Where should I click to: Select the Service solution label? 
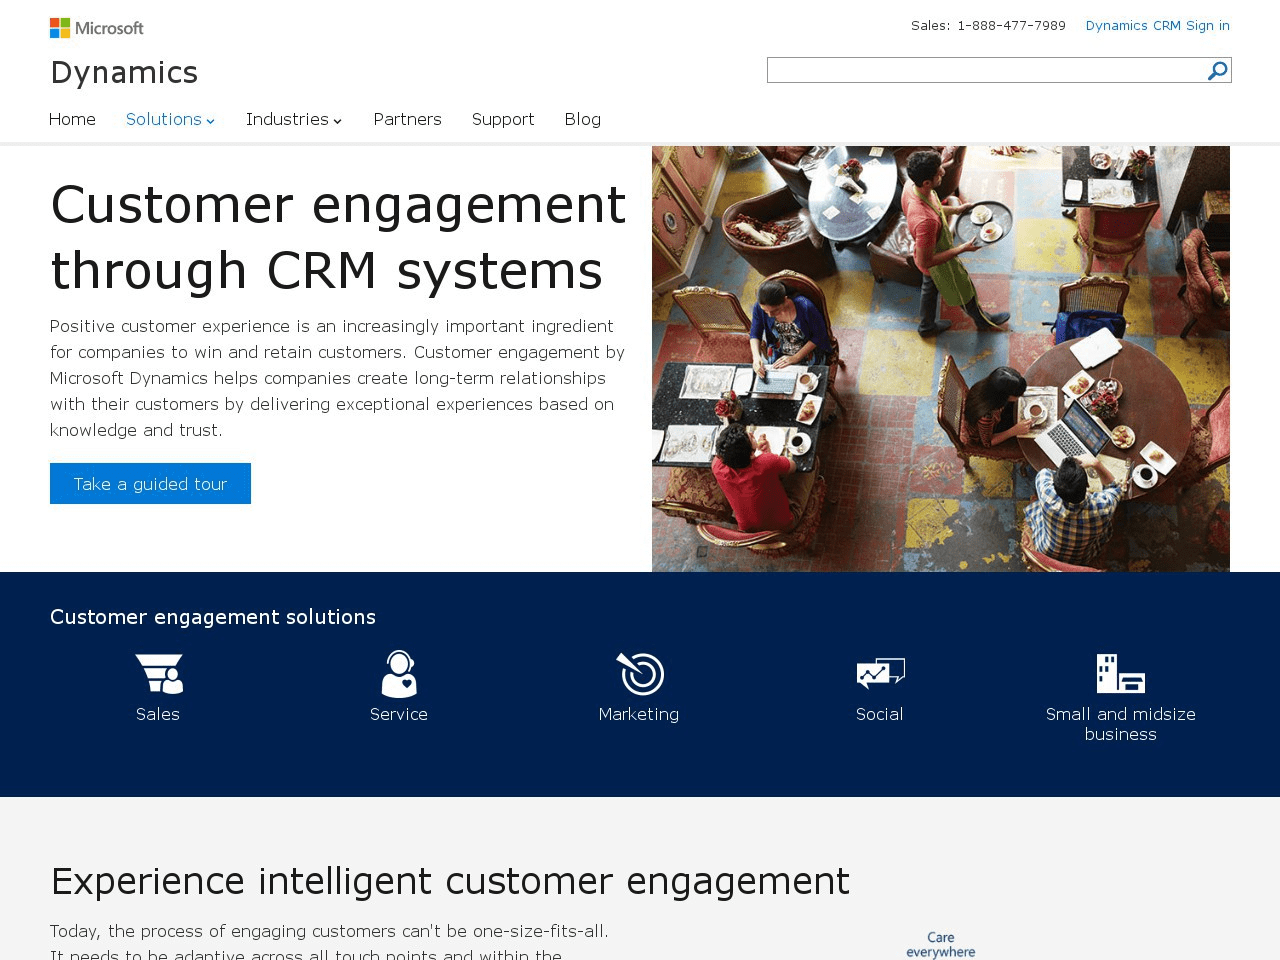399,714
